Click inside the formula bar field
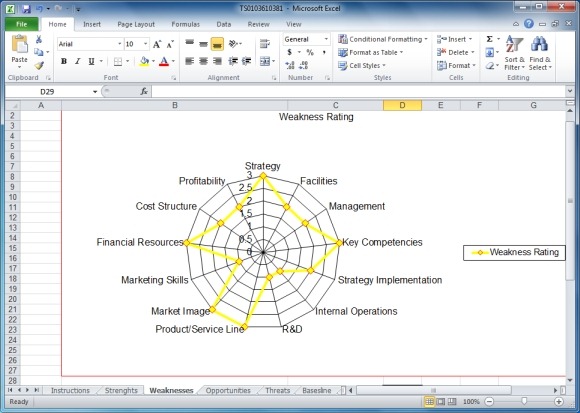 point(358,91)
